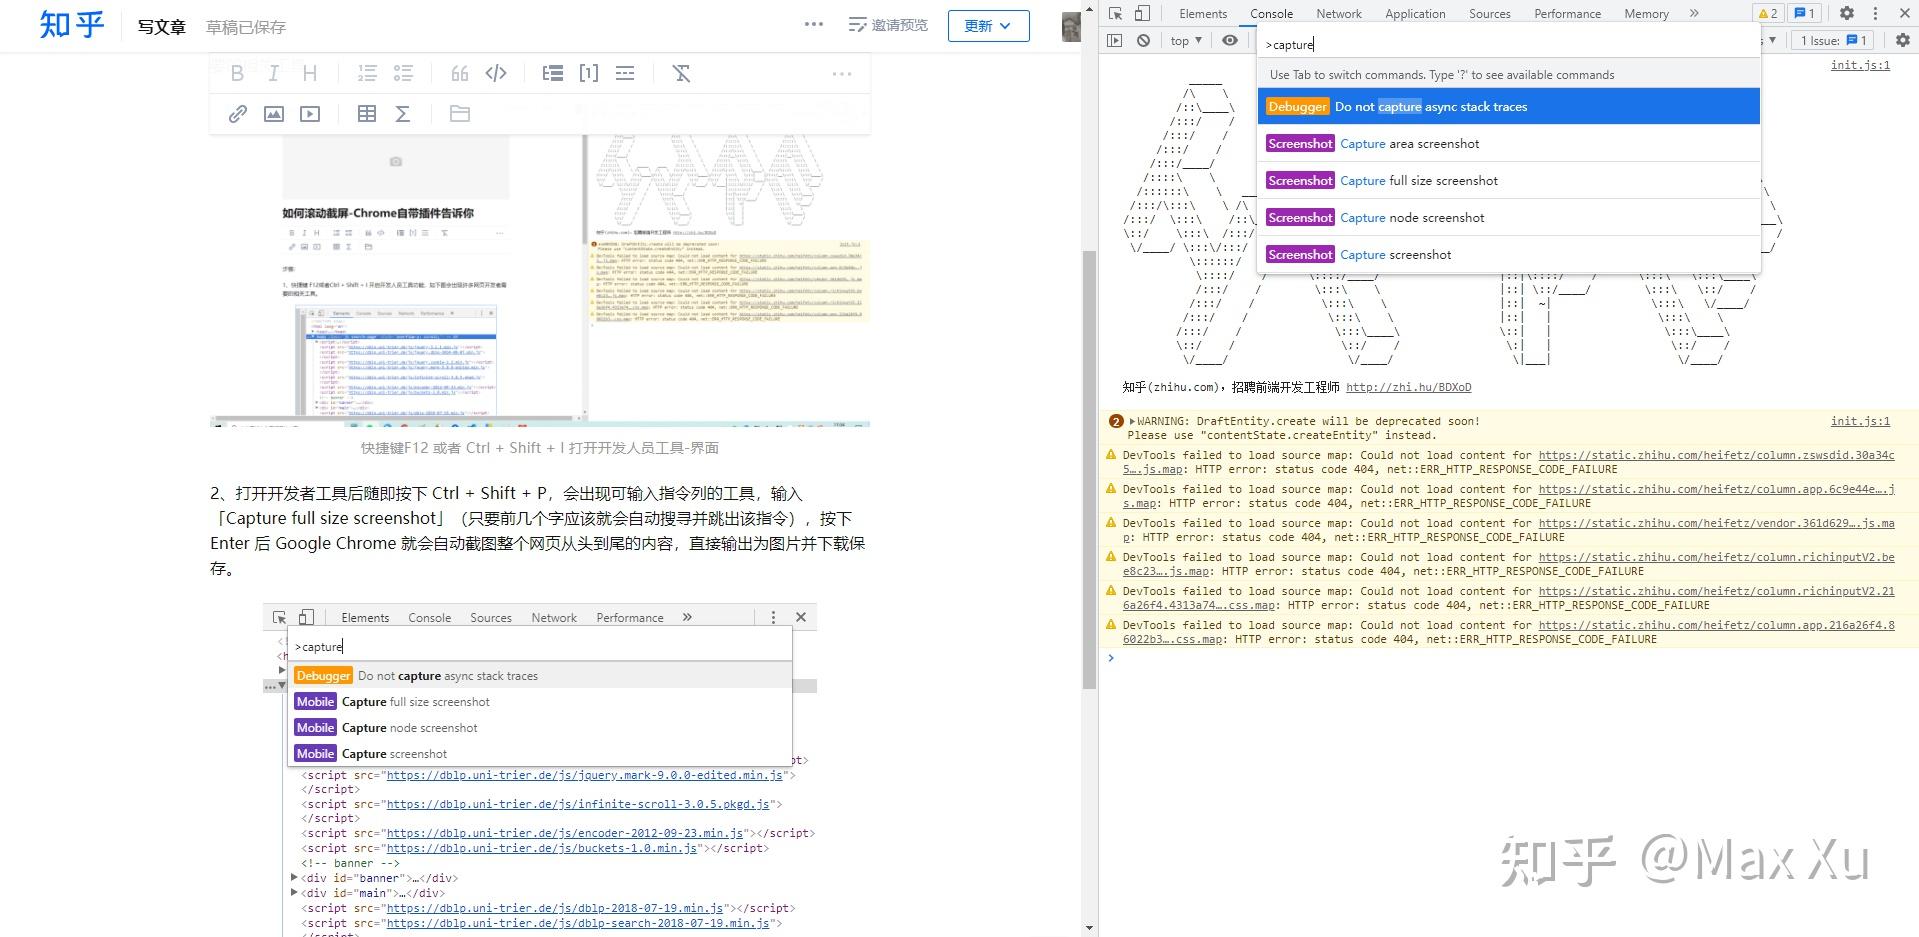Image resolution: width=1919 pixels, height=937 pixels.
Task: Insert an image into the article
Action: [x=274, y=114]
